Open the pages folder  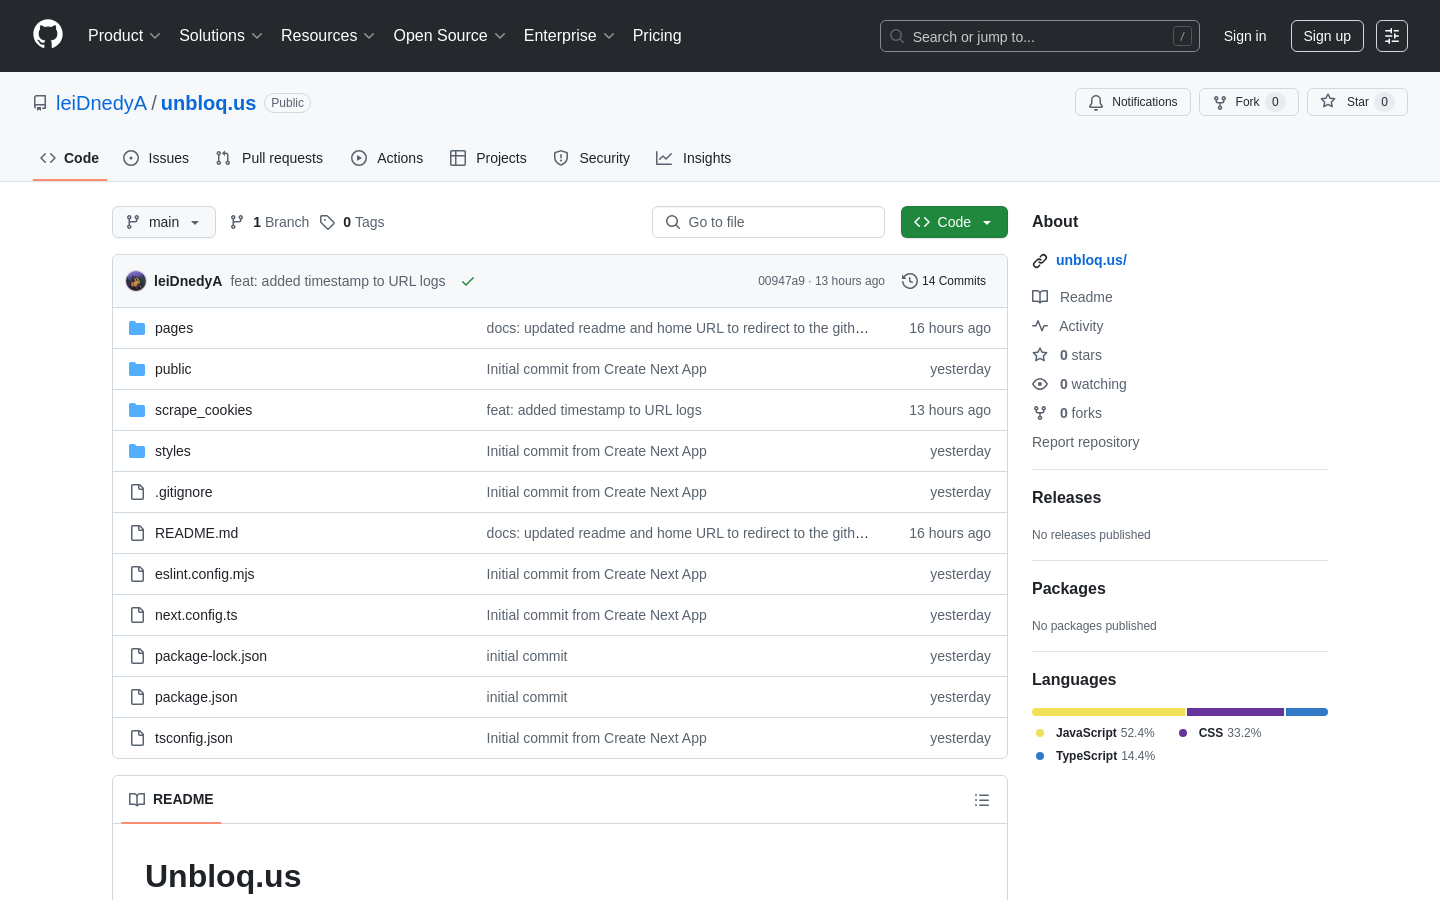[x=174, y=328]
